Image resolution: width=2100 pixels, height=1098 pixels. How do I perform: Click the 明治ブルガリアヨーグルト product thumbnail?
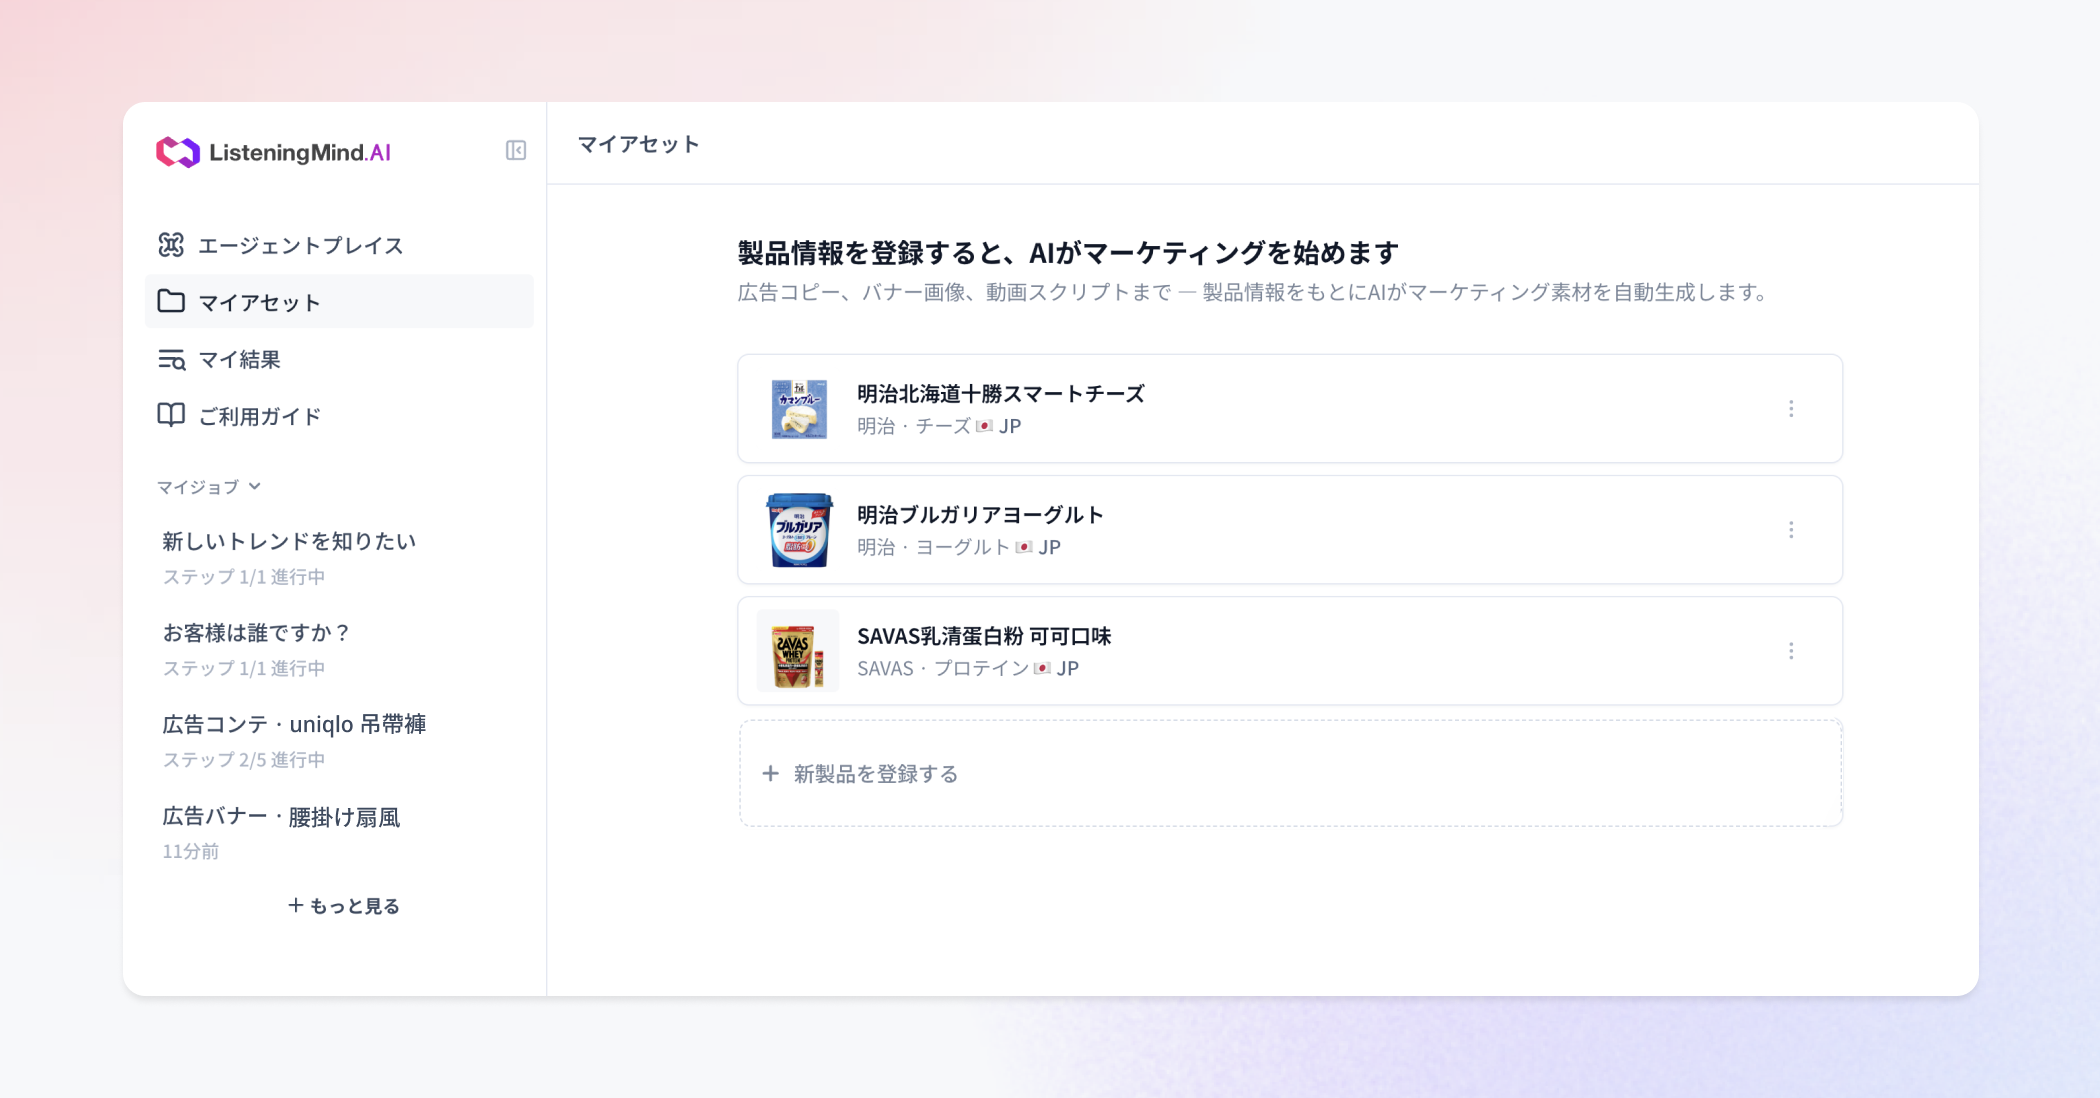(799, 530)
